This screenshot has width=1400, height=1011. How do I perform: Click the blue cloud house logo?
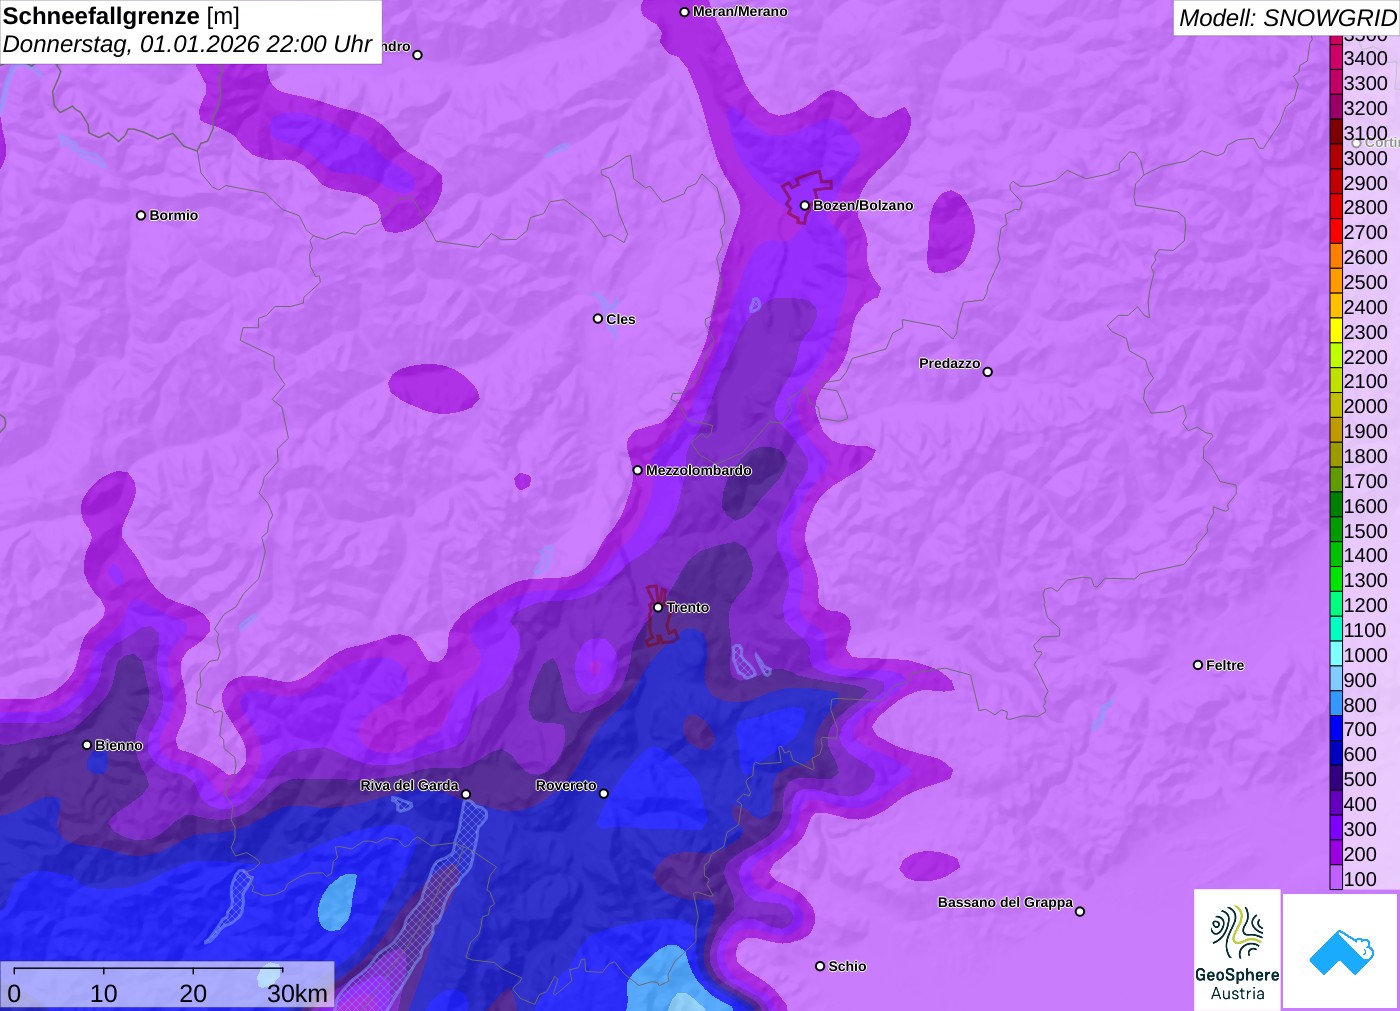pos(1341,951)
